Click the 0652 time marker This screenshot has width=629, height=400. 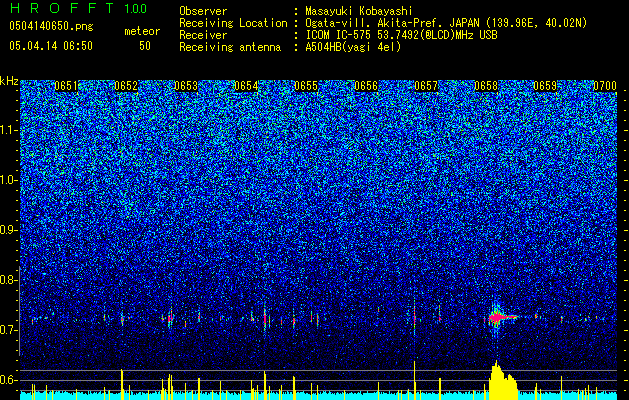[x=126, y=86]
